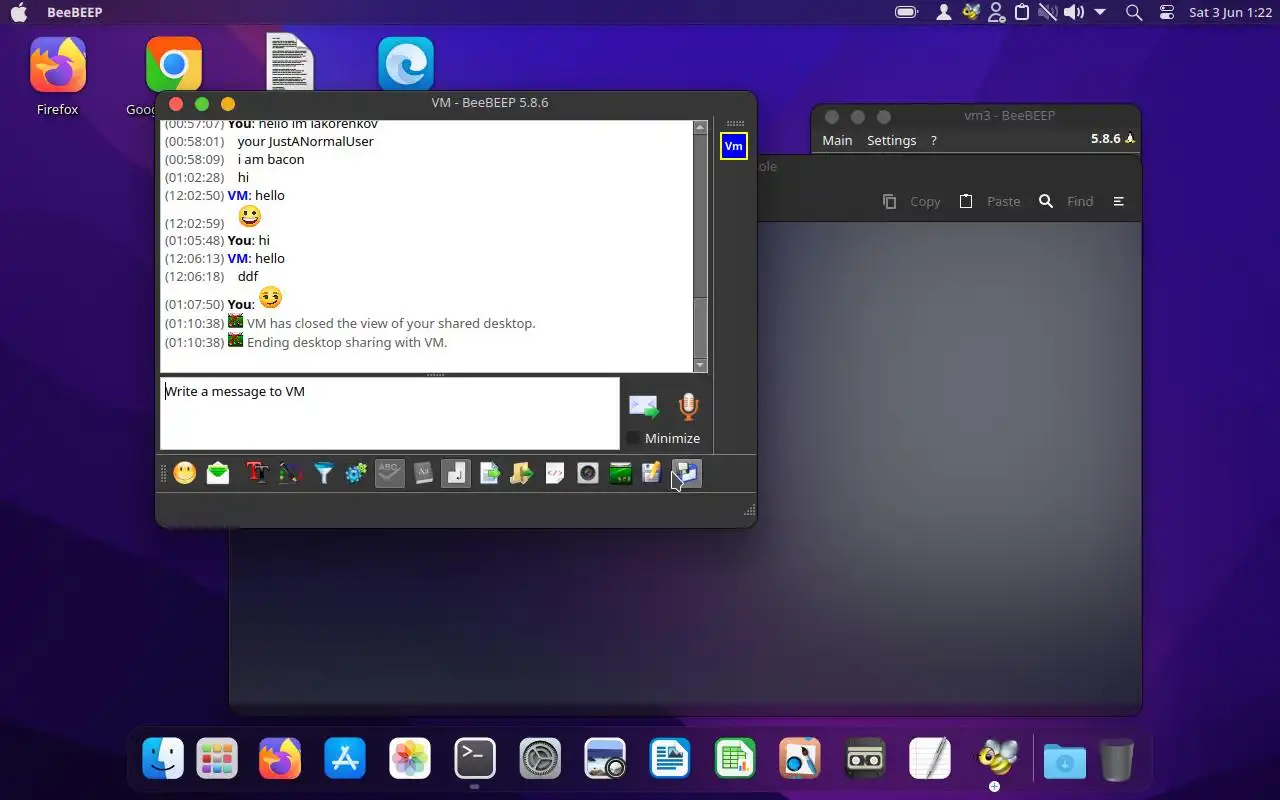1280x800 pixels.
Task: Open the font color picker pencil icon
Action: (x=290, y=473)
